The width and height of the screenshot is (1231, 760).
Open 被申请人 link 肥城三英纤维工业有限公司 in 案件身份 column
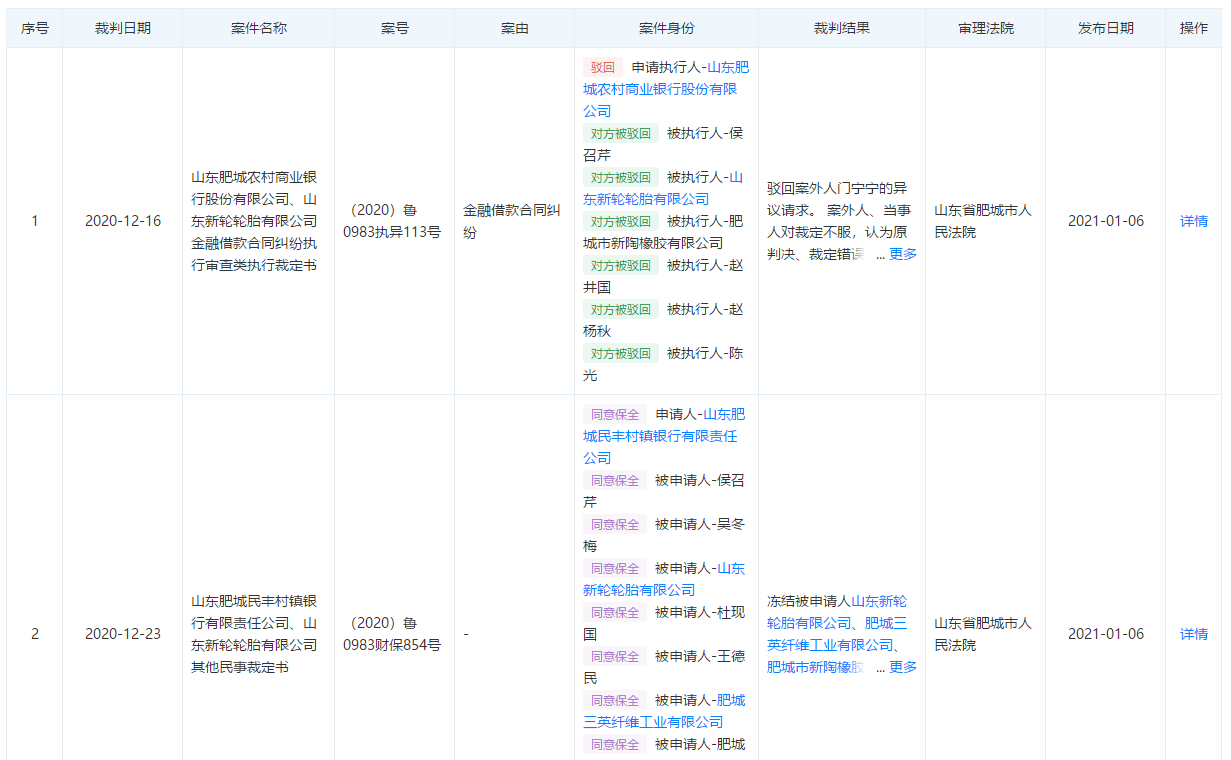[664, 711]
